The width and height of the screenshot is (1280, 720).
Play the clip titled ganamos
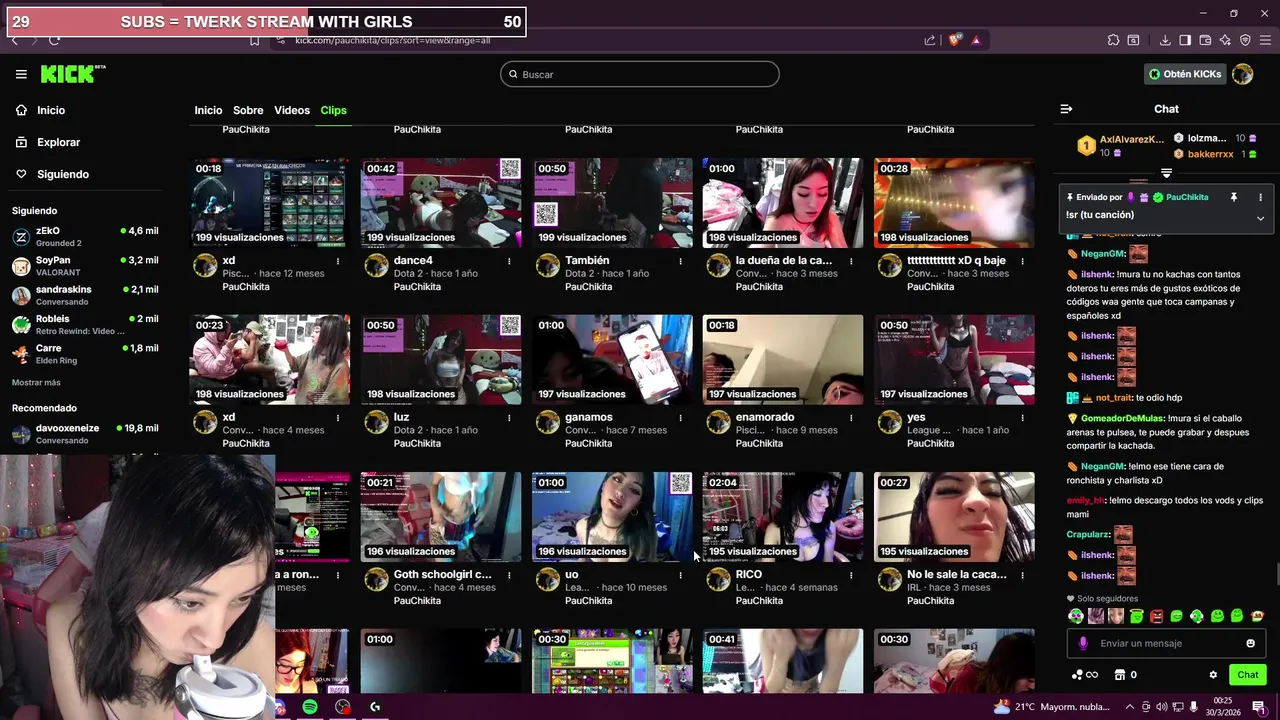click(612, 360)
